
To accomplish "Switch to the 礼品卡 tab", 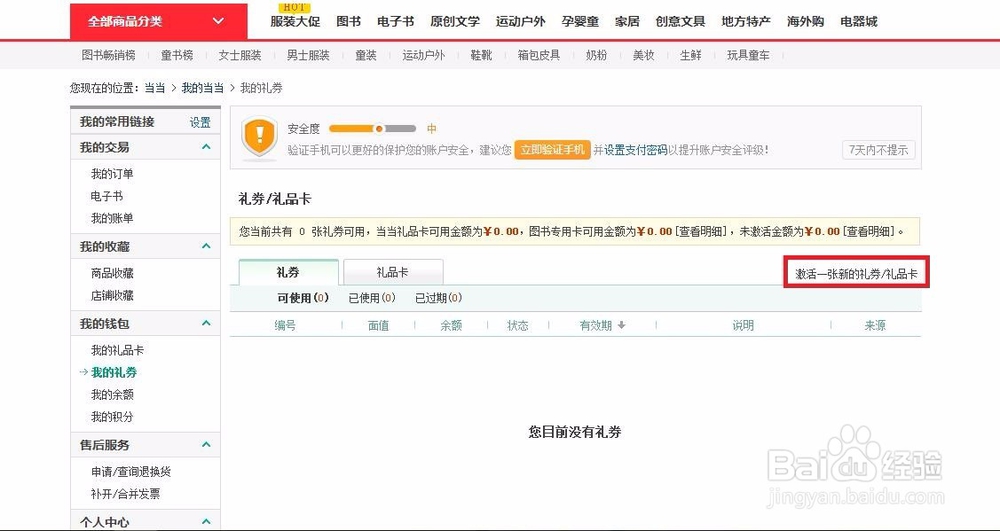I will [x=393, y=272].
